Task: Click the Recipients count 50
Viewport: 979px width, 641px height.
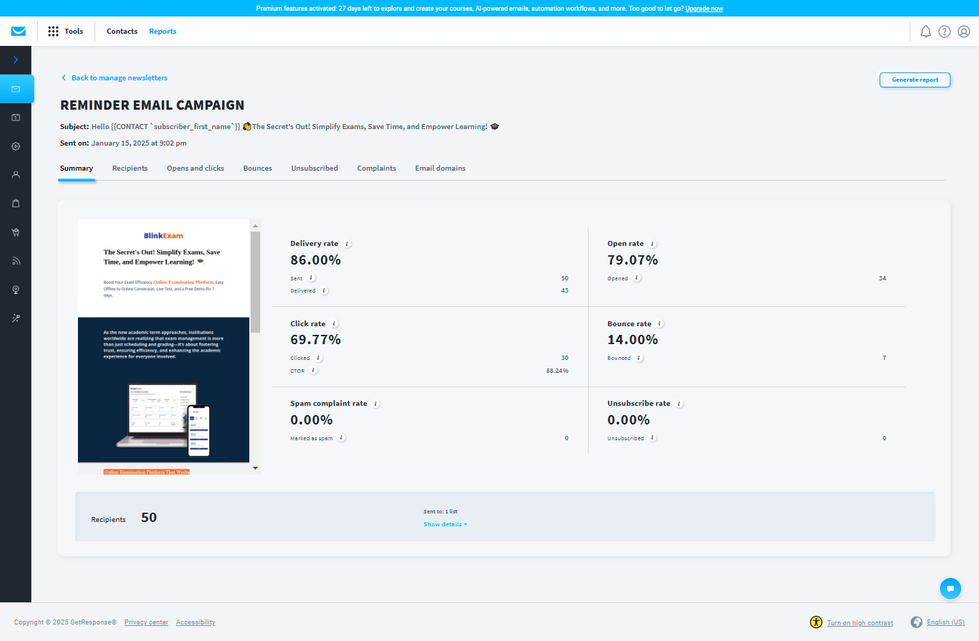Action: (149, 518)
